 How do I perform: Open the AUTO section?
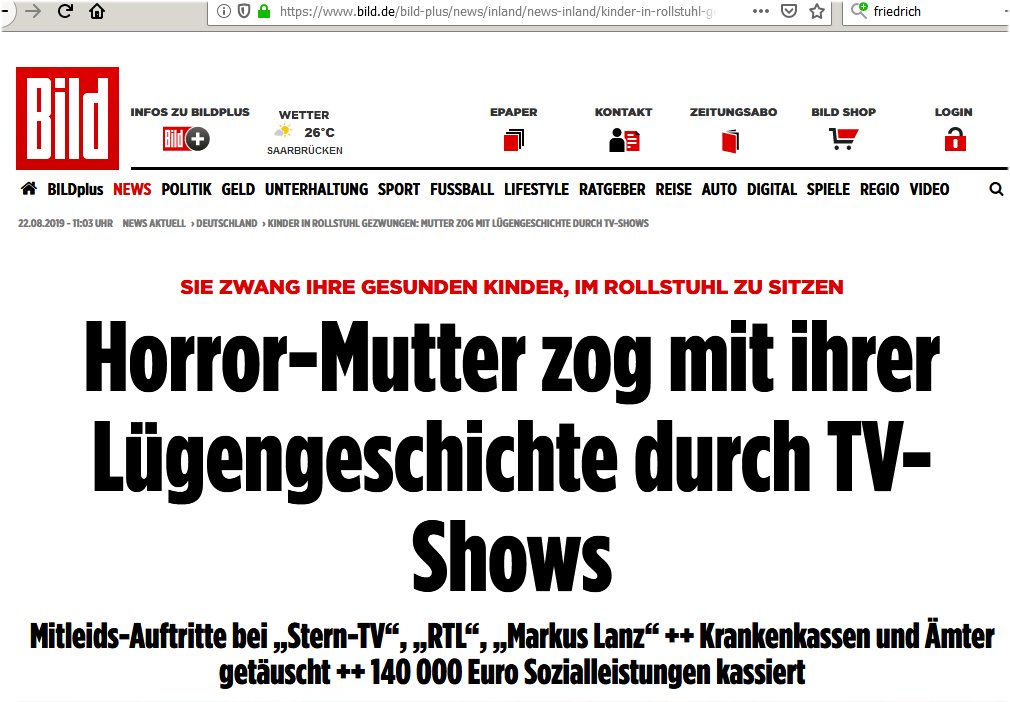[719, 189]
